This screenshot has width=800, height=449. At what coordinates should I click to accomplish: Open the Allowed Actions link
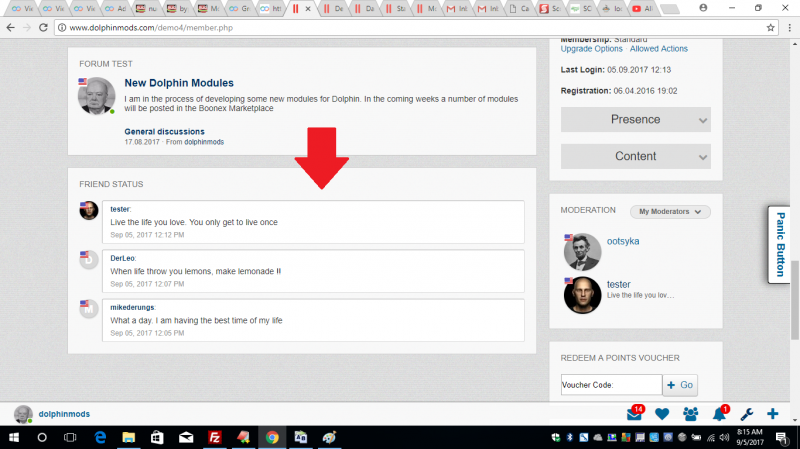point(659,48)
